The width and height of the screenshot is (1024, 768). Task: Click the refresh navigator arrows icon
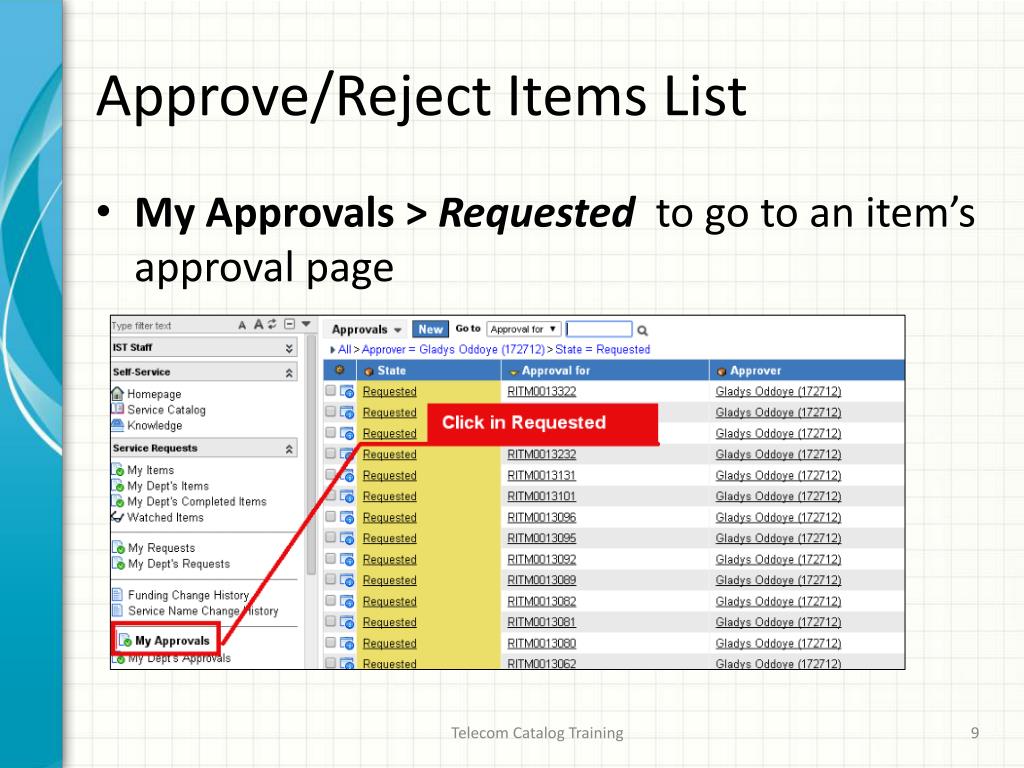coord(272,324)
